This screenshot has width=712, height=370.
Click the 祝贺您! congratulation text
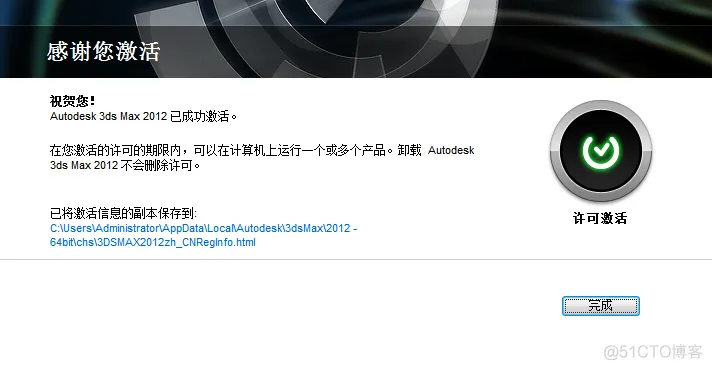pos(73,101)
